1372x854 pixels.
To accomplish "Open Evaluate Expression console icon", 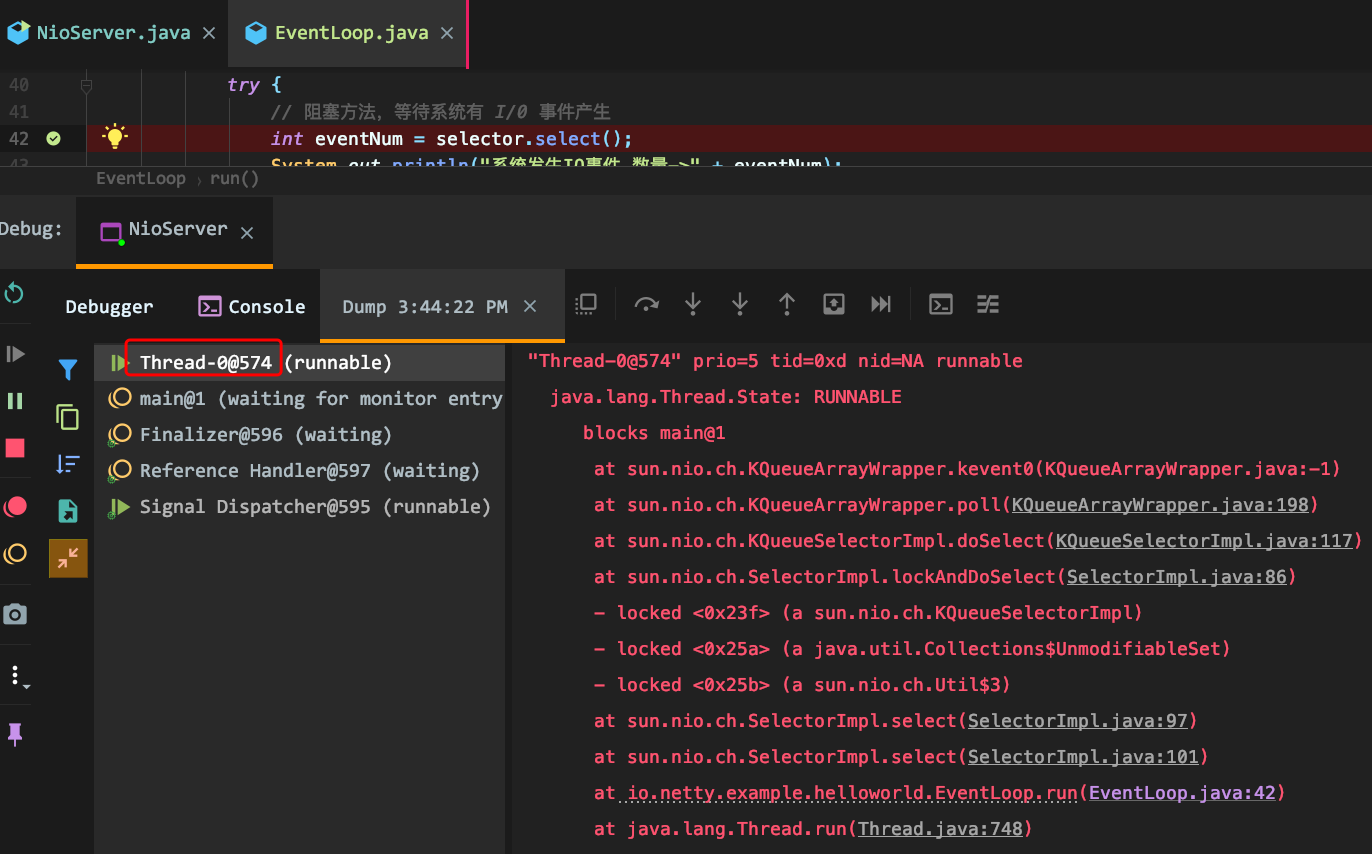I will 940,304.
